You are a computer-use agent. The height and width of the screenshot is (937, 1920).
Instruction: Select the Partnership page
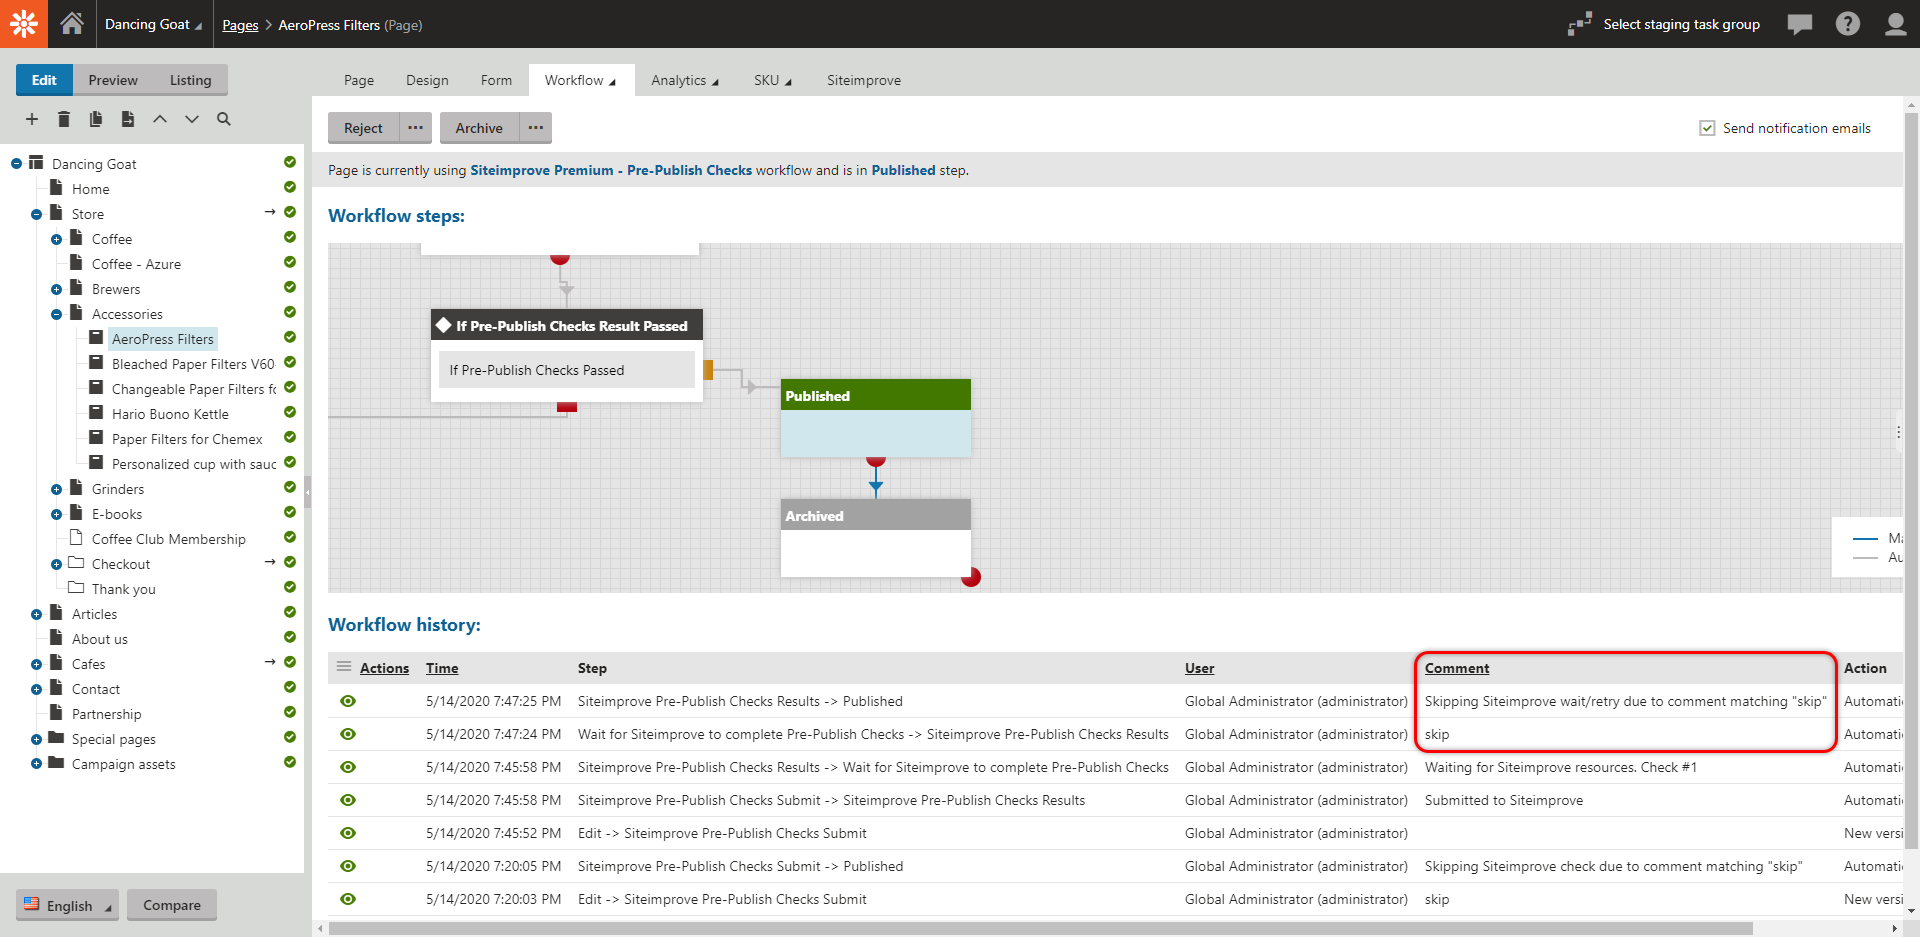106,714
